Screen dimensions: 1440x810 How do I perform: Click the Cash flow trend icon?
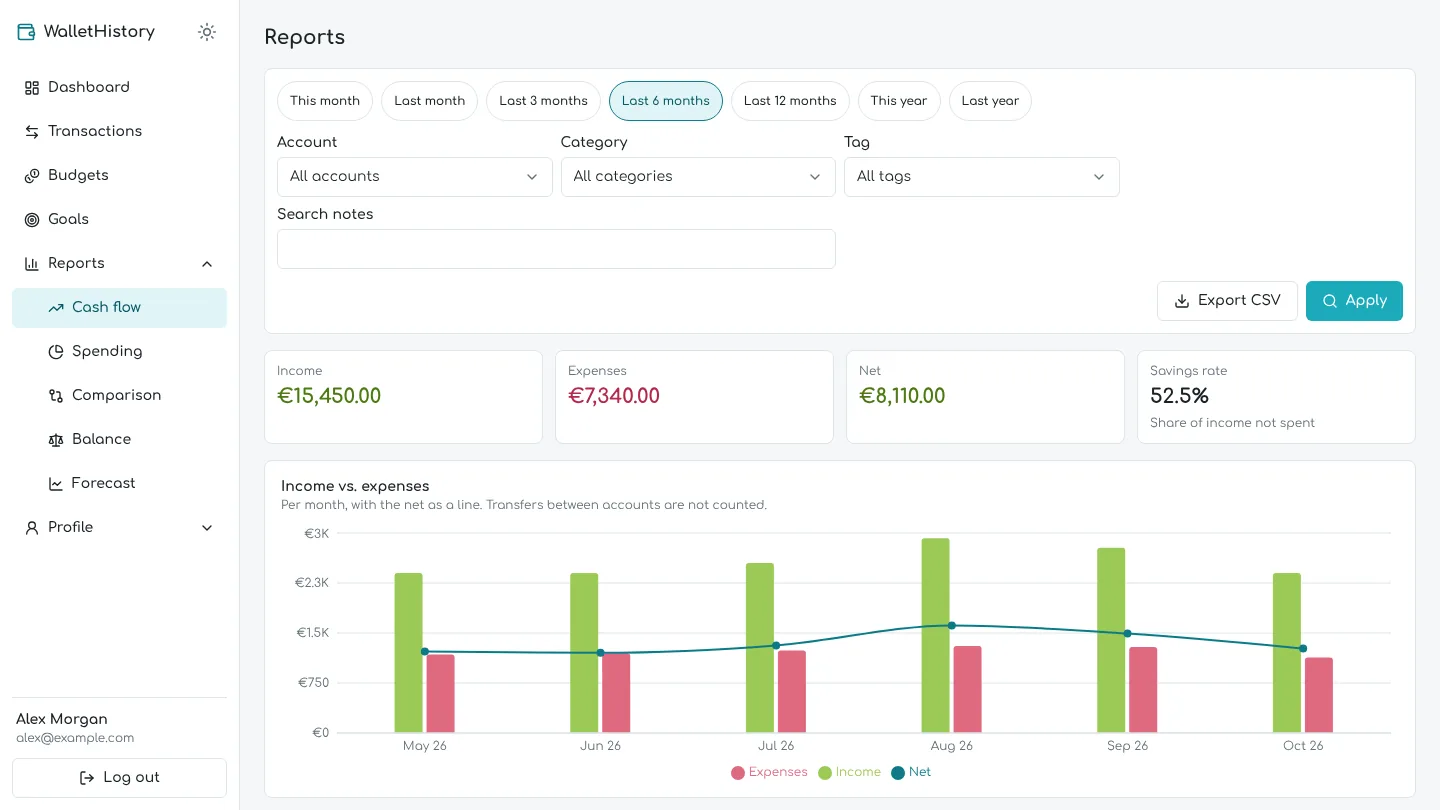click(x=56, y=308)
